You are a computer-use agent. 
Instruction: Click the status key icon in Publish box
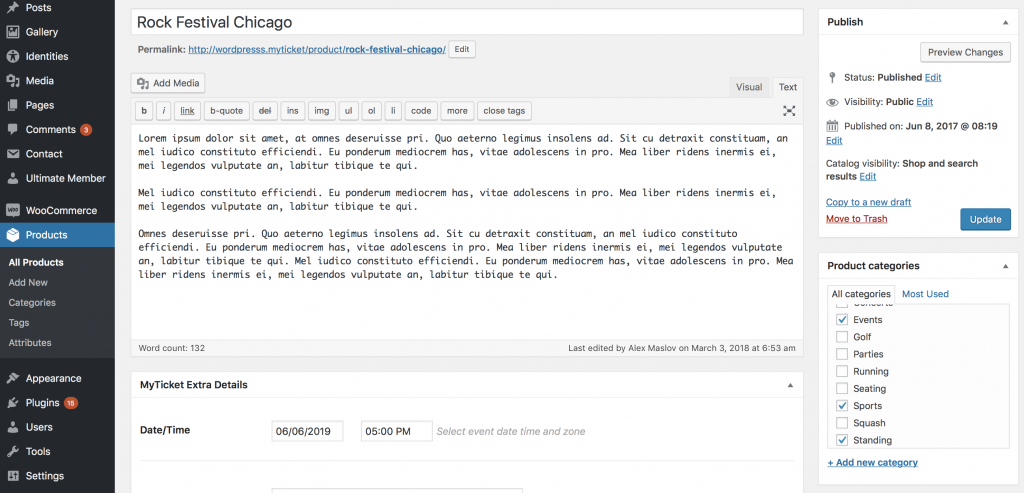tap(832, 78)
